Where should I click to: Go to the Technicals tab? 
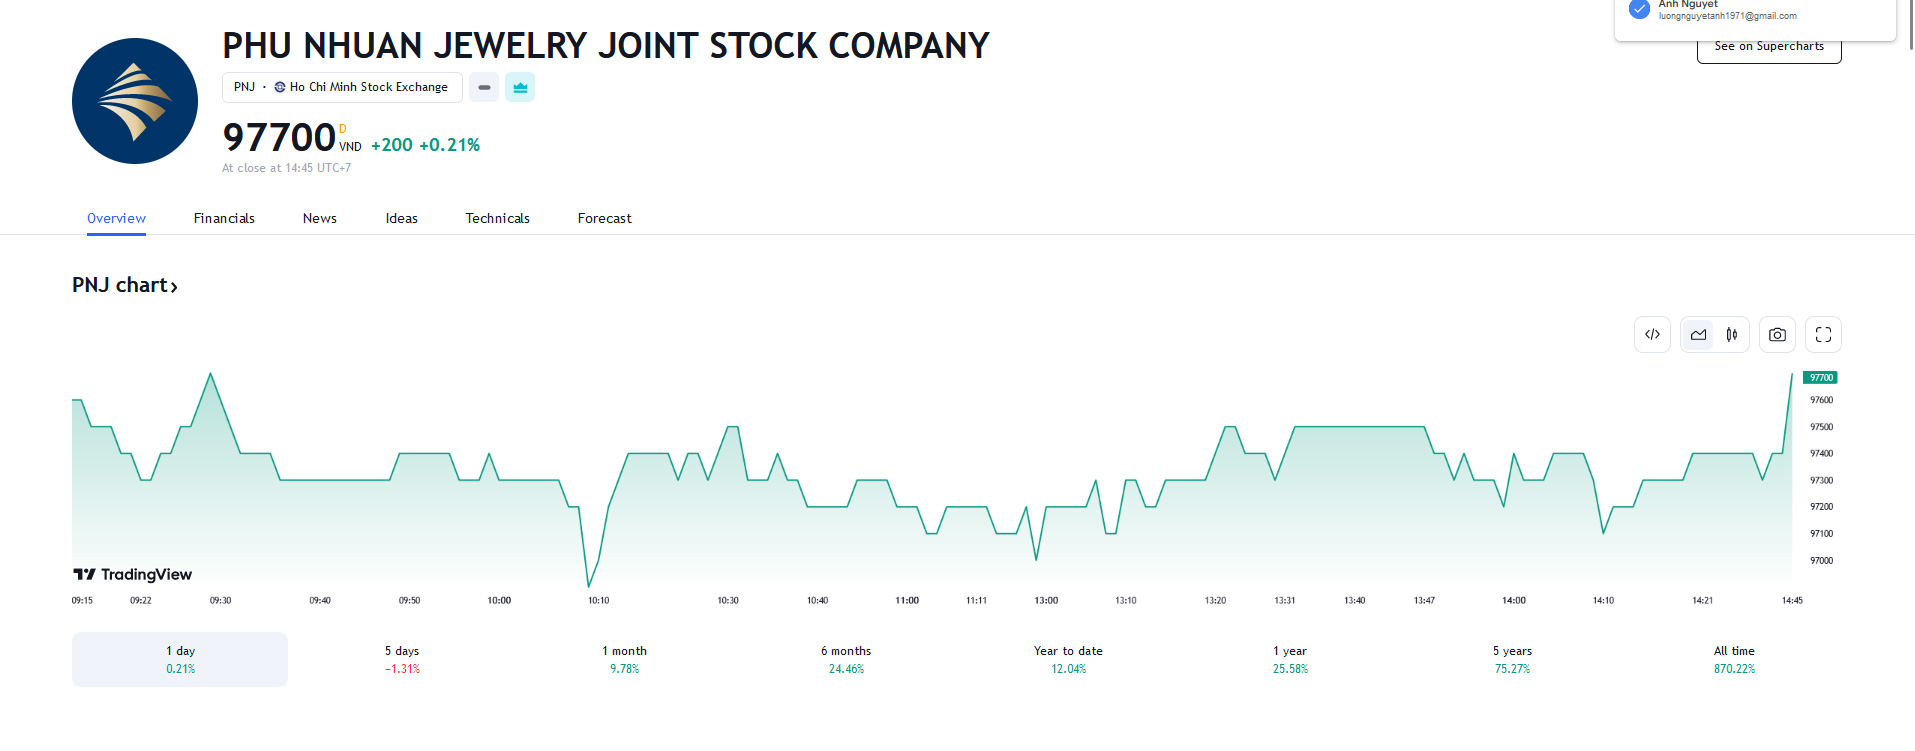(x=497, y=218)
